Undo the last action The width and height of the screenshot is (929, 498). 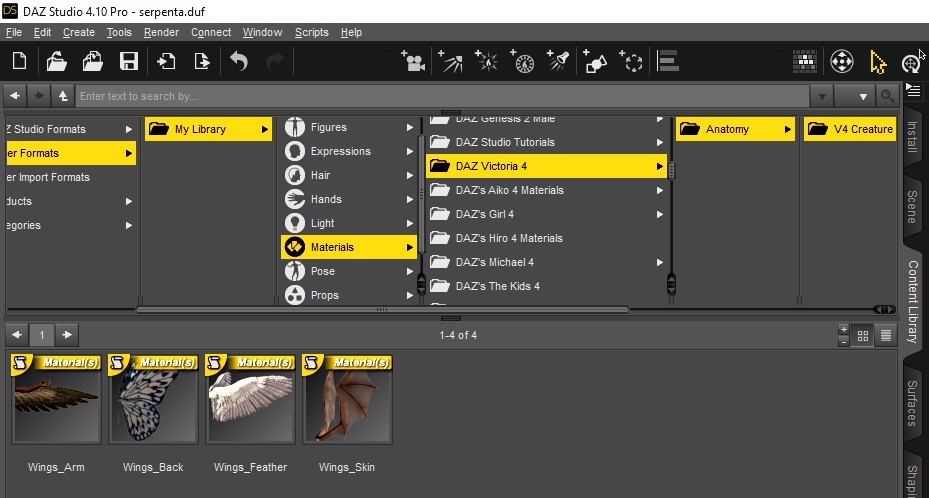239,61
